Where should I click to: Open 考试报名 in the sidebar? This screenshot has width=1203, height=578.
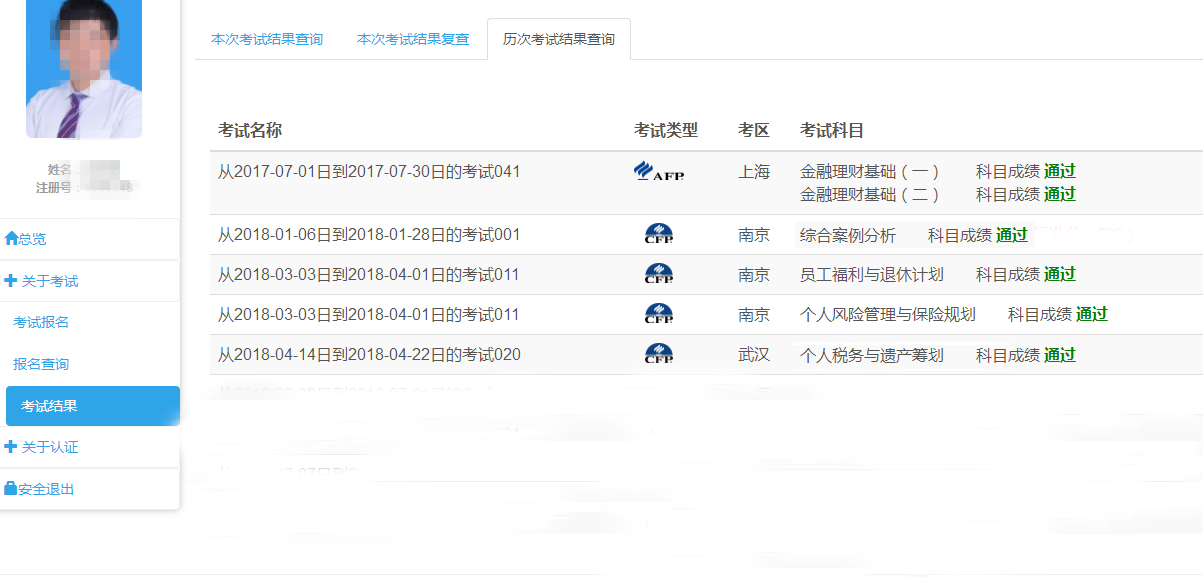[x=41, y=322]
